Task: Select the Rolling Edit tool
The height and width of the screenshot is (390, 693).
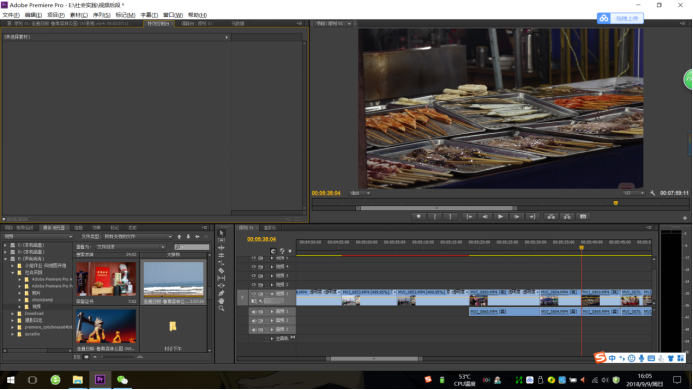Action: pyautogui.click(x=221, y=256)
